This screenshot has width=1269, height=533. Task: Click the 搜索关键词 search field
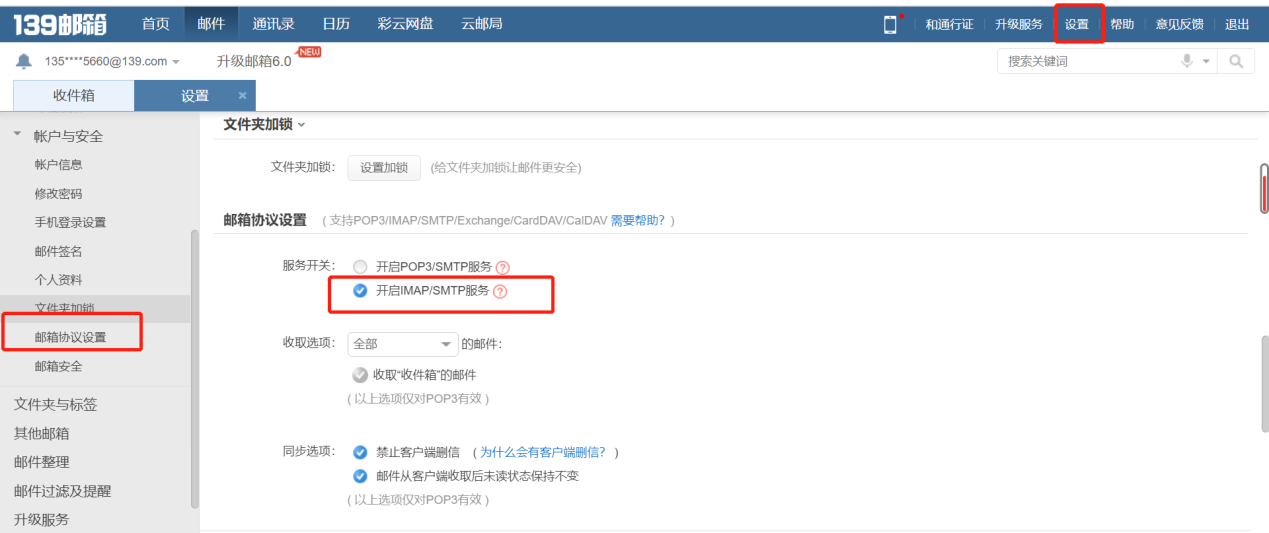point(1088,61)
